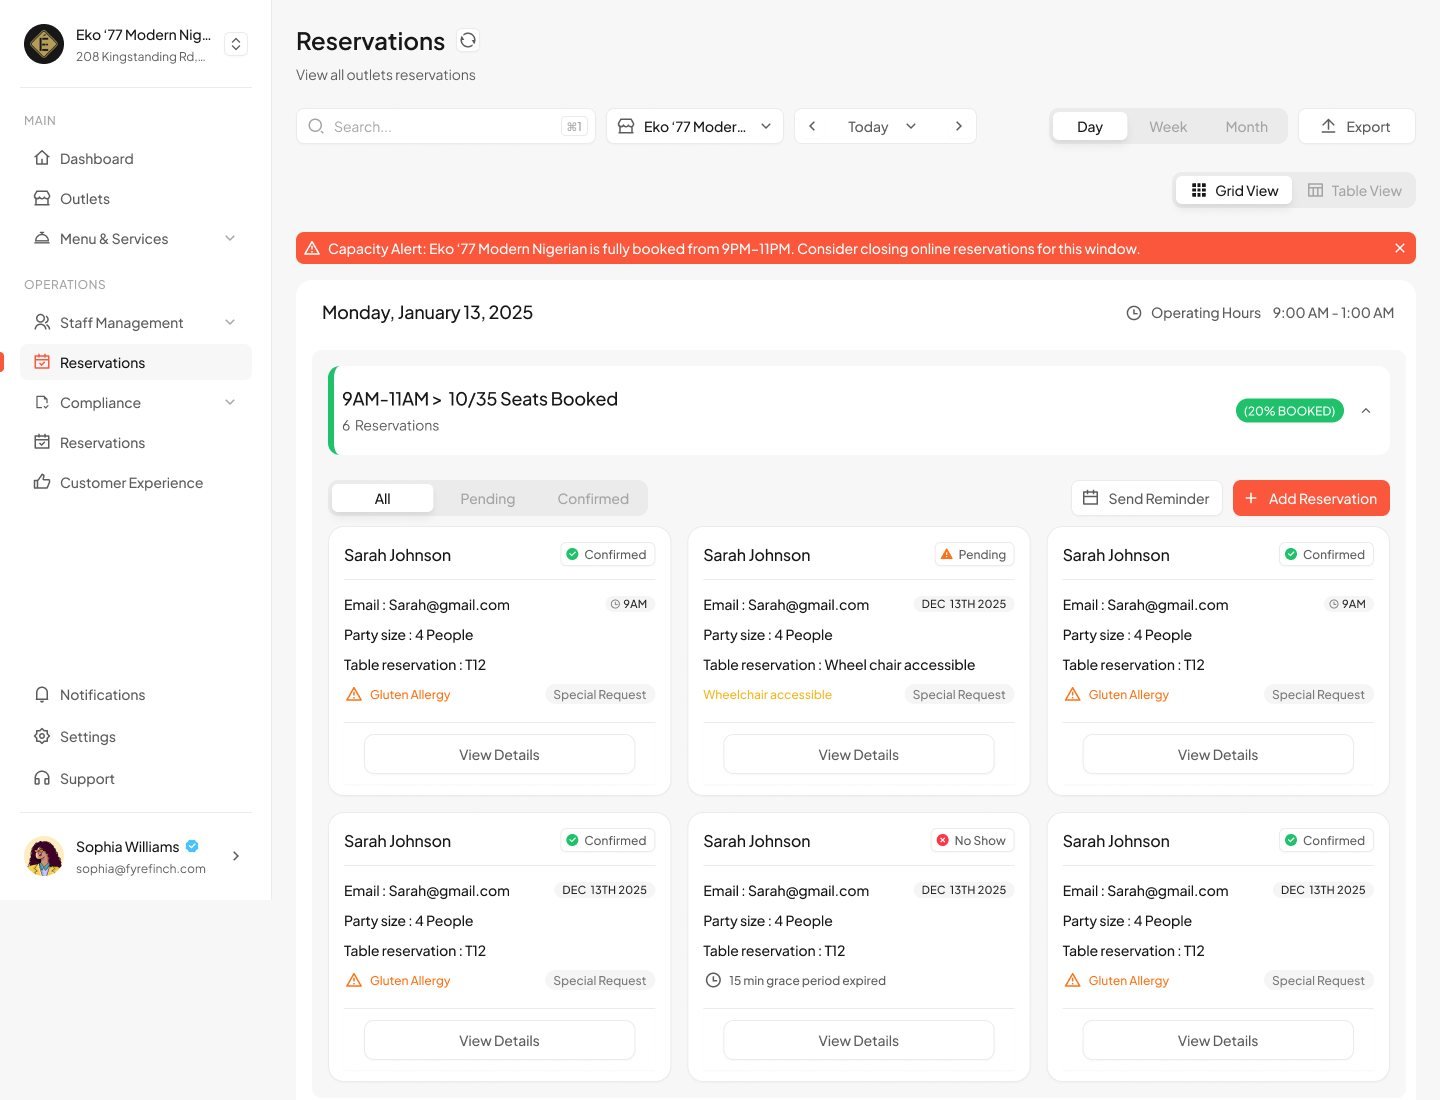Go to the previous day with the left arrow
This screenshot has height=1100, width=1440.
coord(812,126)
